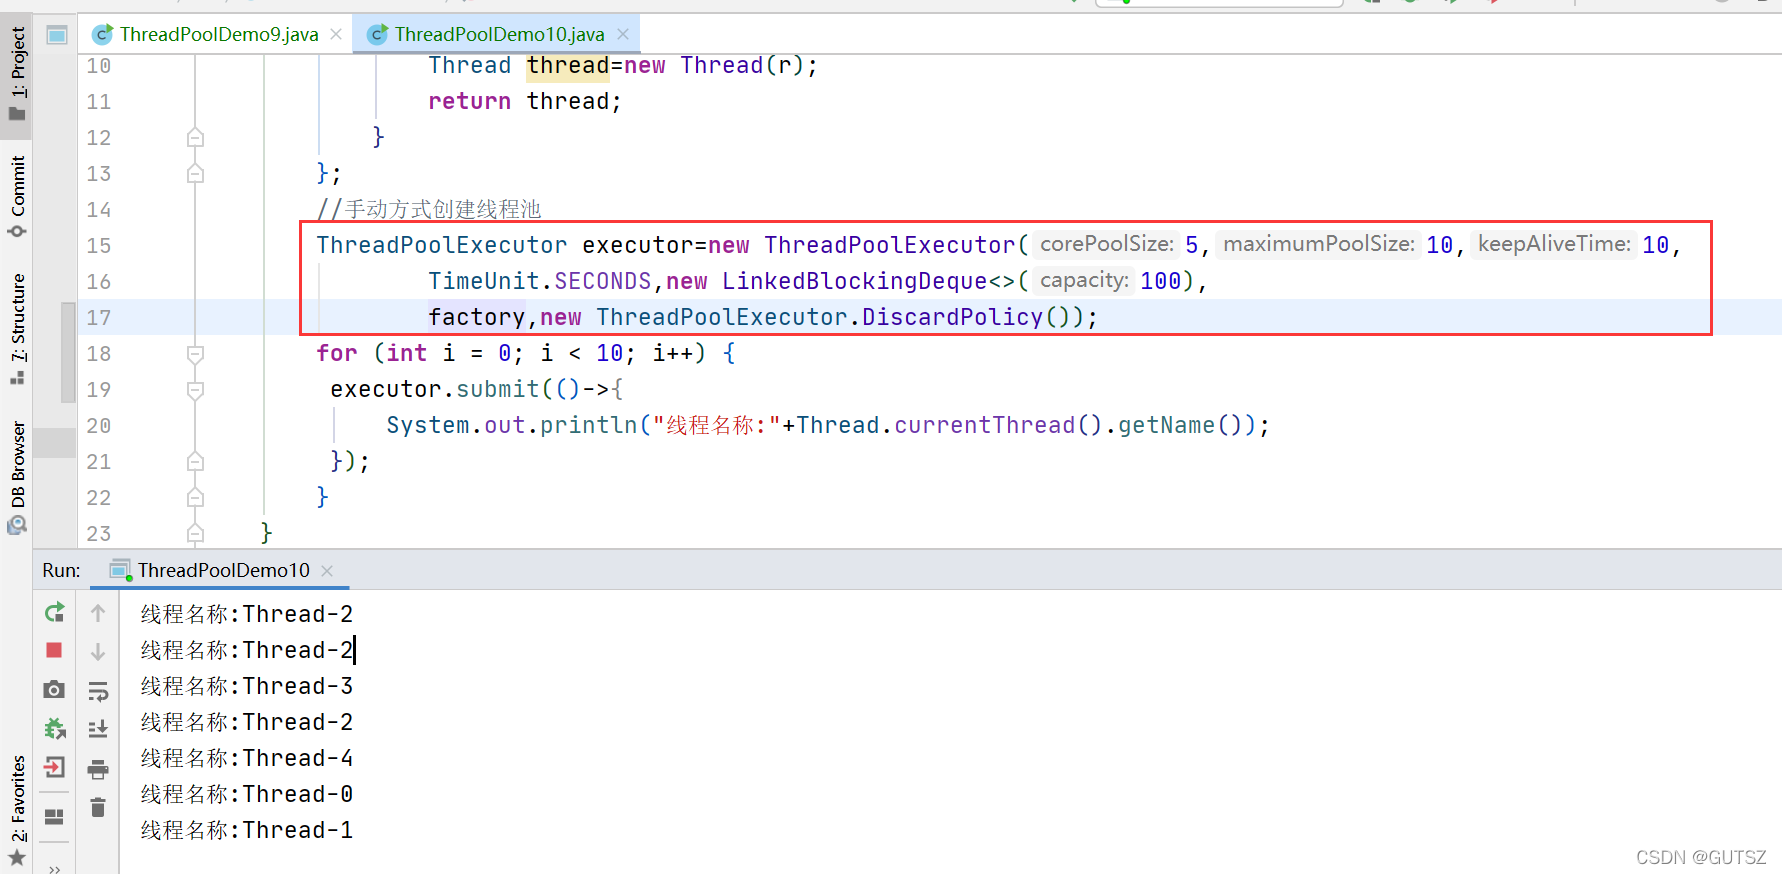Screen dimensions: 1782x874
Task: Clear all console output with trash icon
Action: point(98,807)
